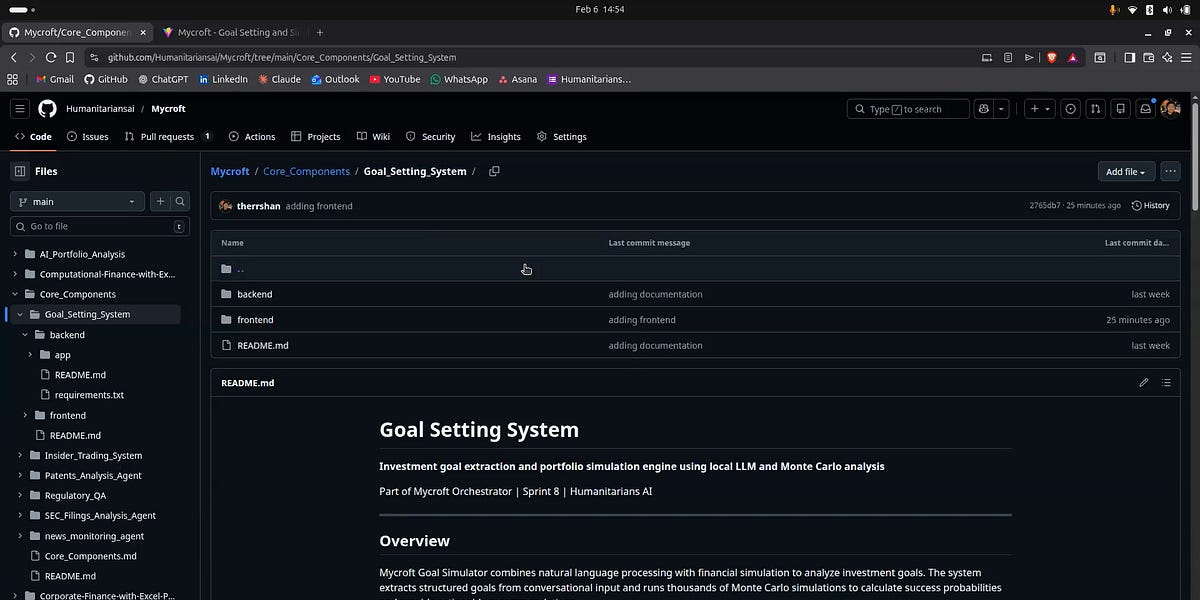Go to the parent directory row

695,268
